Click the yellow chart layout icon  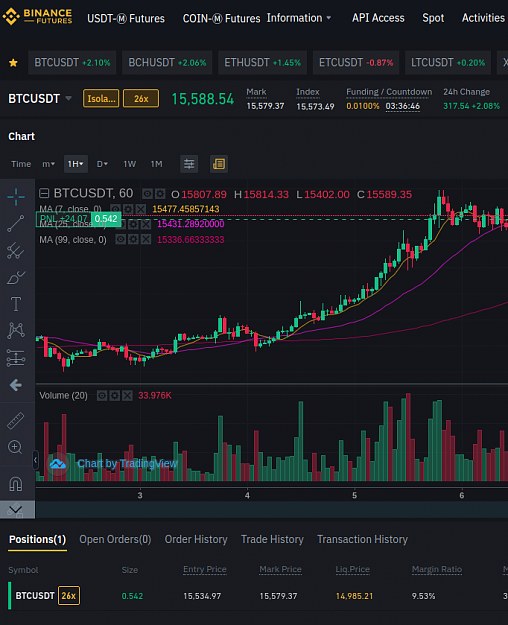(219, 164)
